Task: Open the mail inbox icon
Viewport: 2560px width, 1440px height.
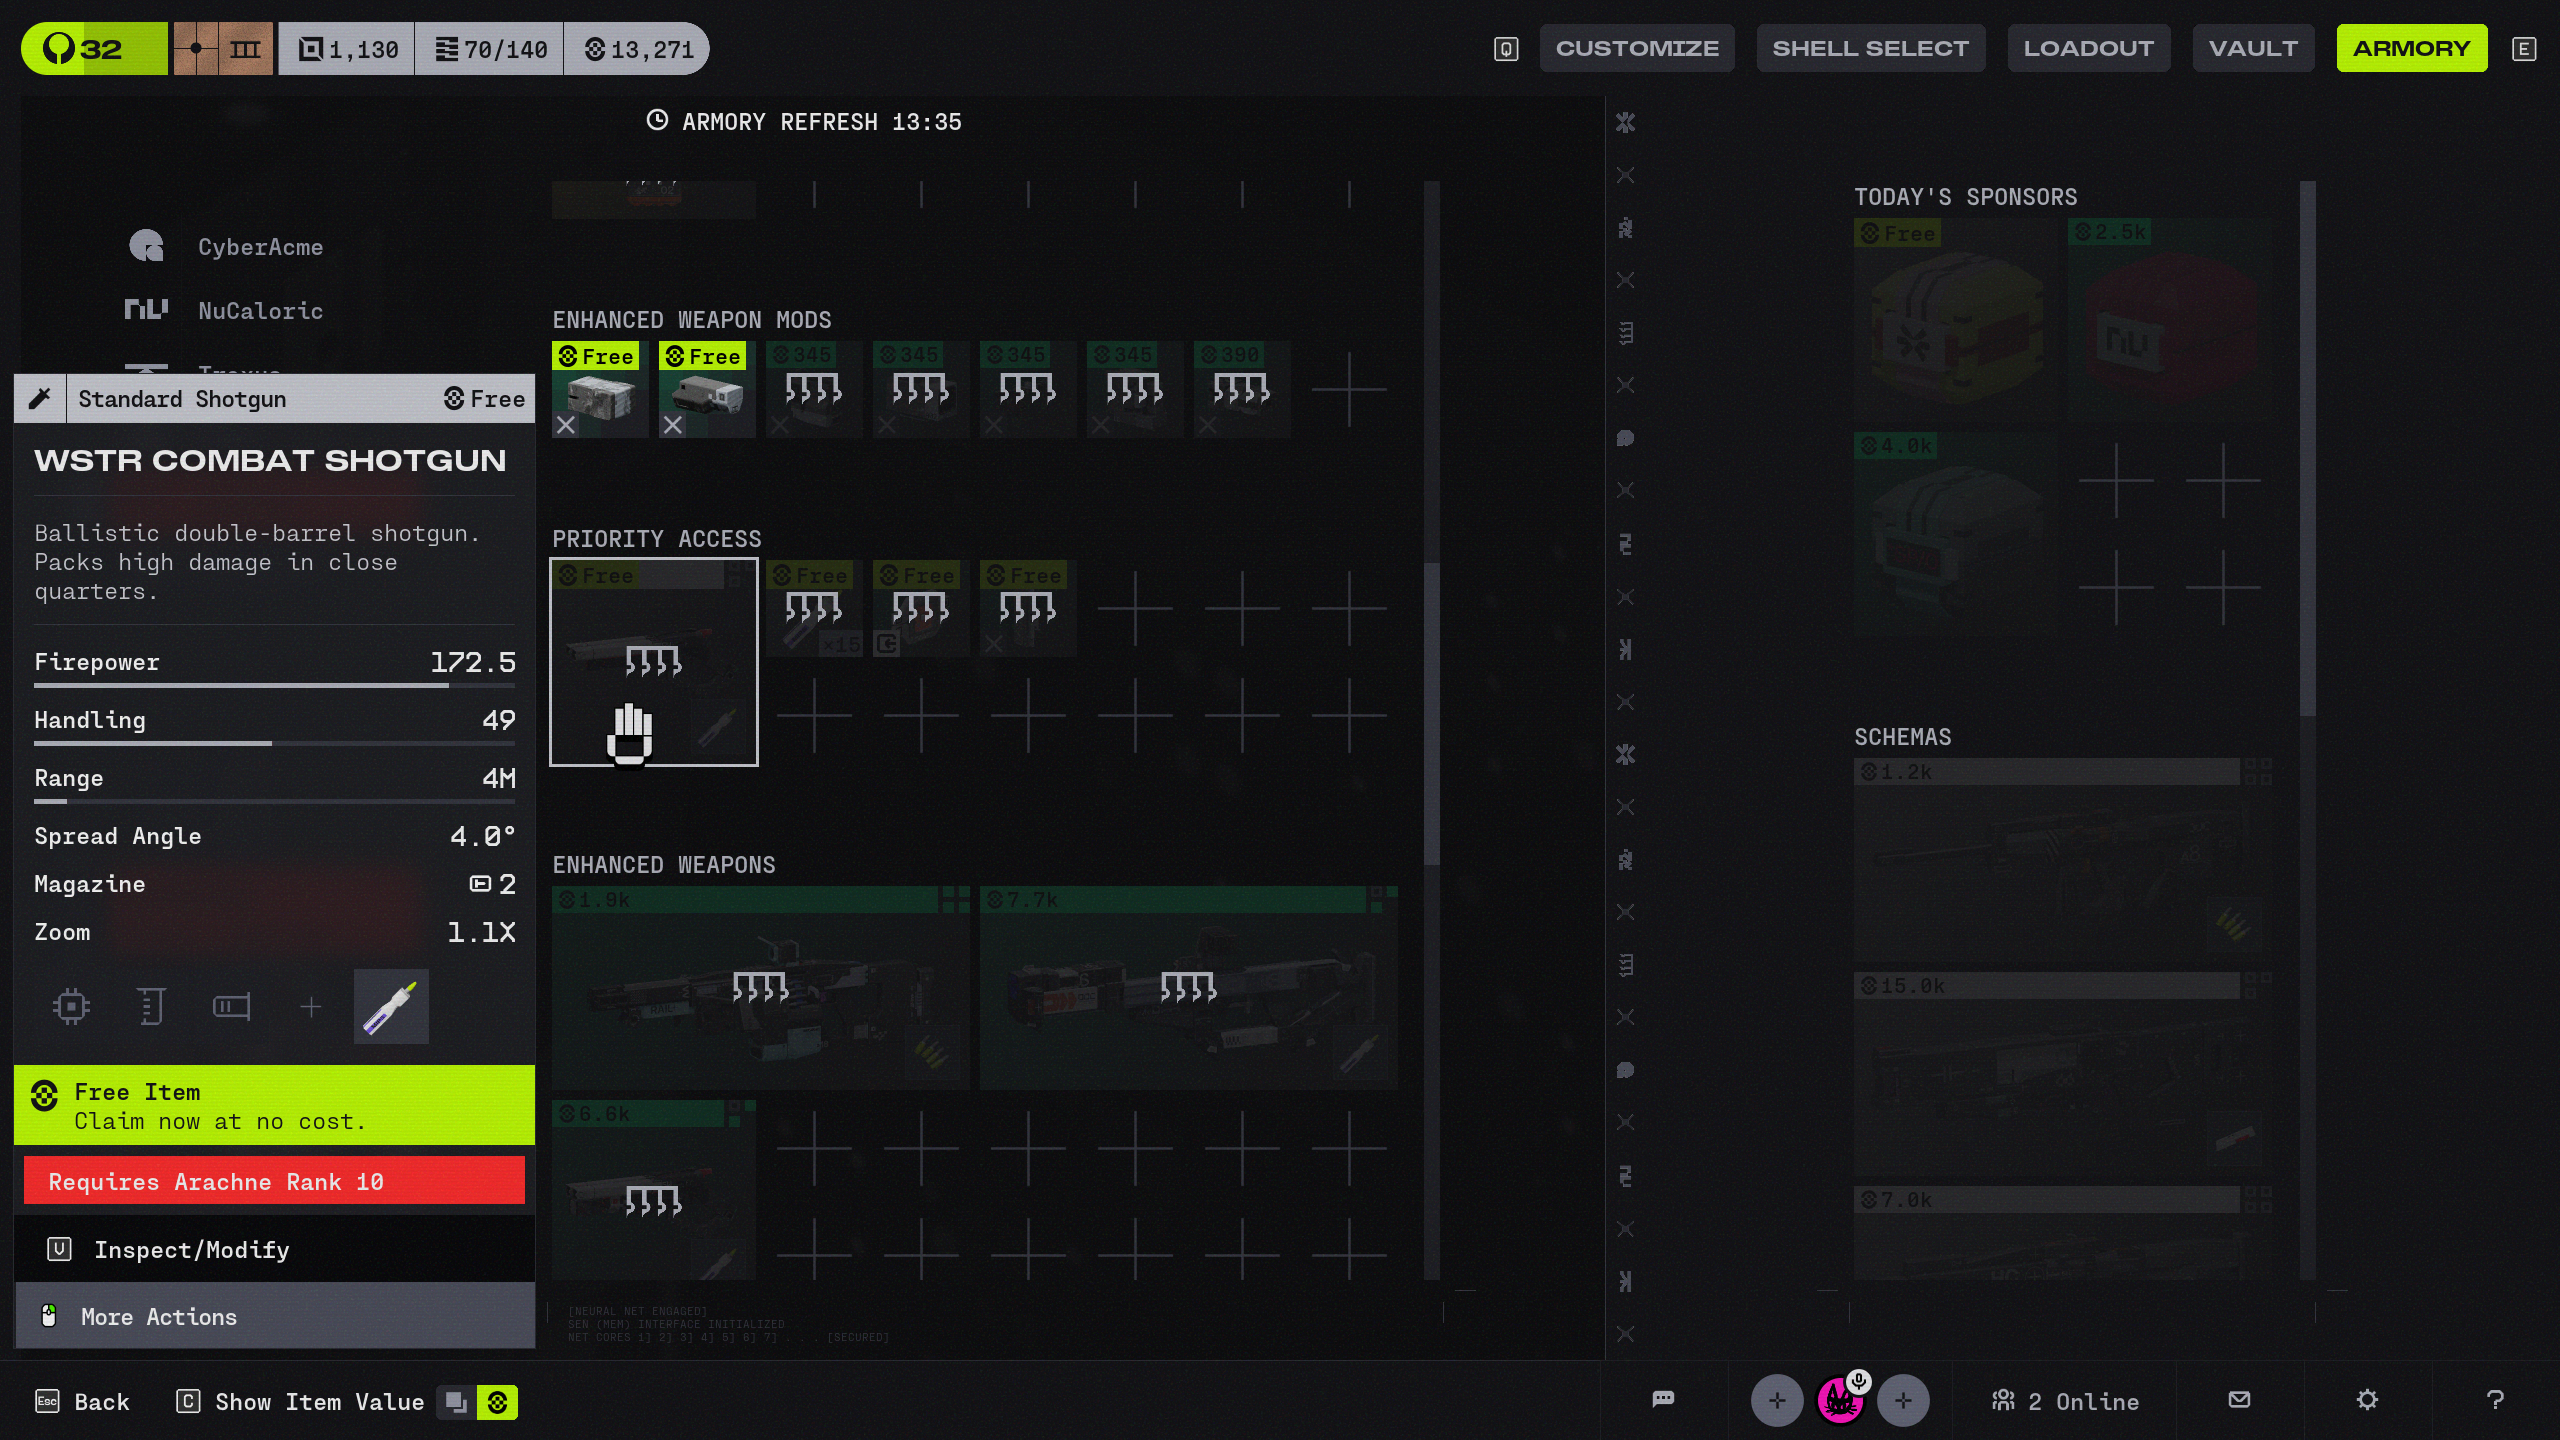Action: pos(2239,1399)
